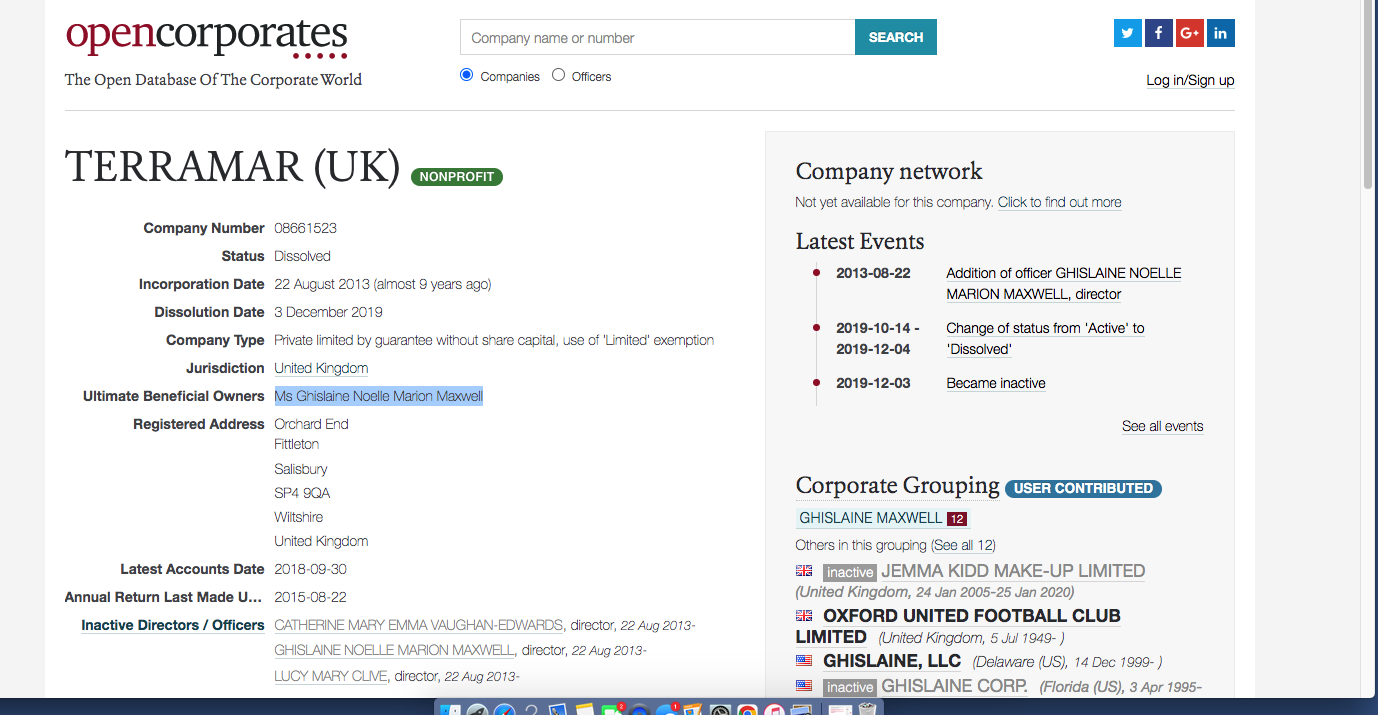Open the 'Change of status' event link

point(1045,338)
